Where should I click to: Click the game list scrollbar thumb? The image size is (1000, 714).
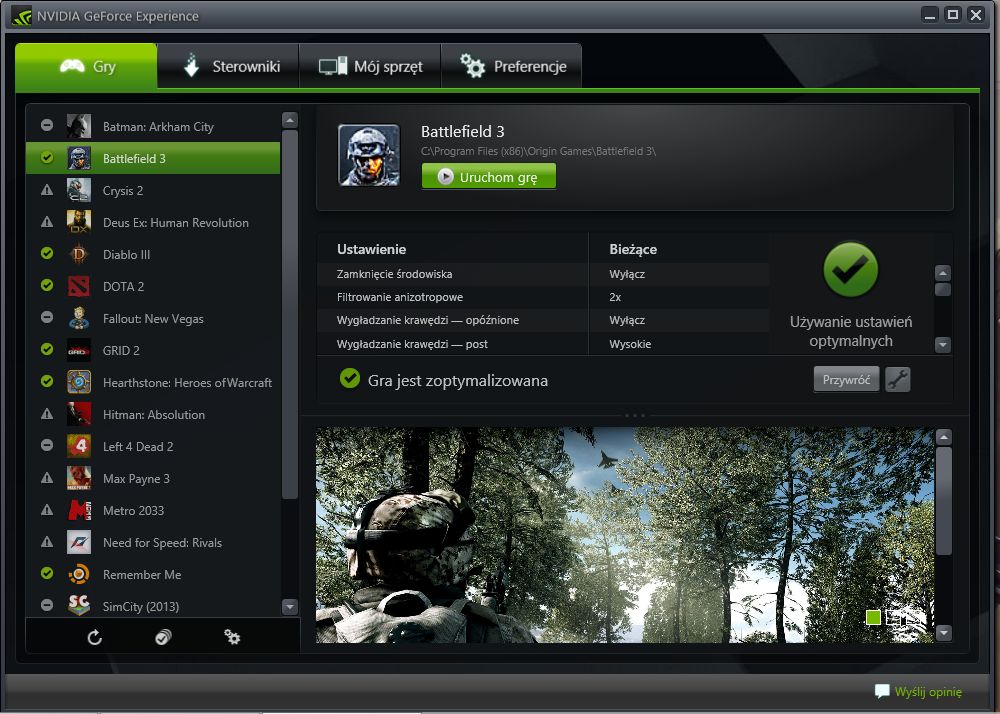(x=290, y=314)
